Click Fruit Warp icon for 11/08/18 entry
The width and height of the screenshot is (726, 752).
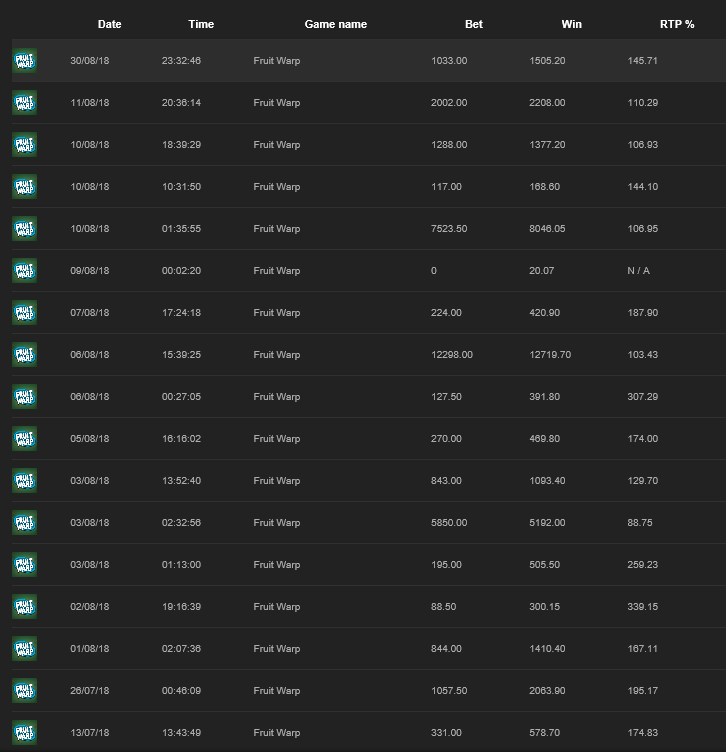click(24, 103)
